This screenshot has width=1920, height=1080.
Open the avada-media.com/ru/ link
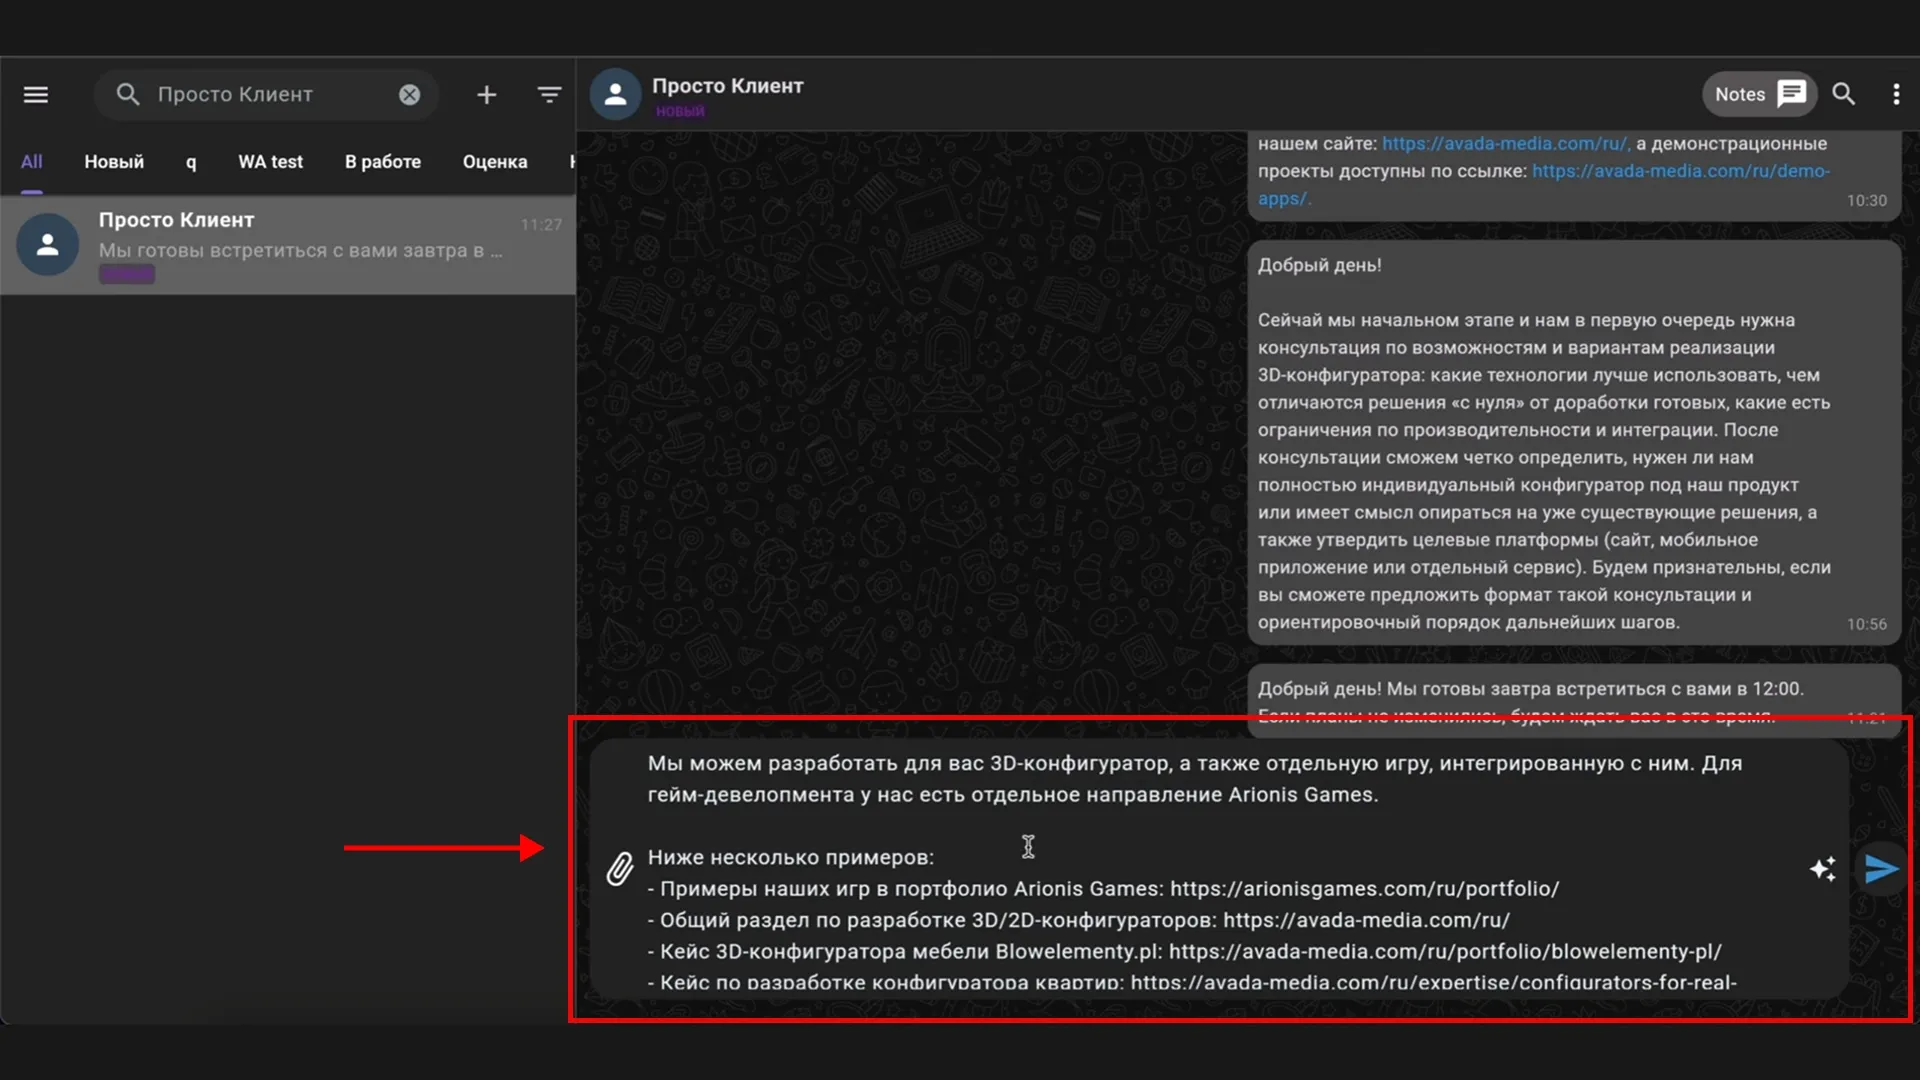coord(1506,144)
